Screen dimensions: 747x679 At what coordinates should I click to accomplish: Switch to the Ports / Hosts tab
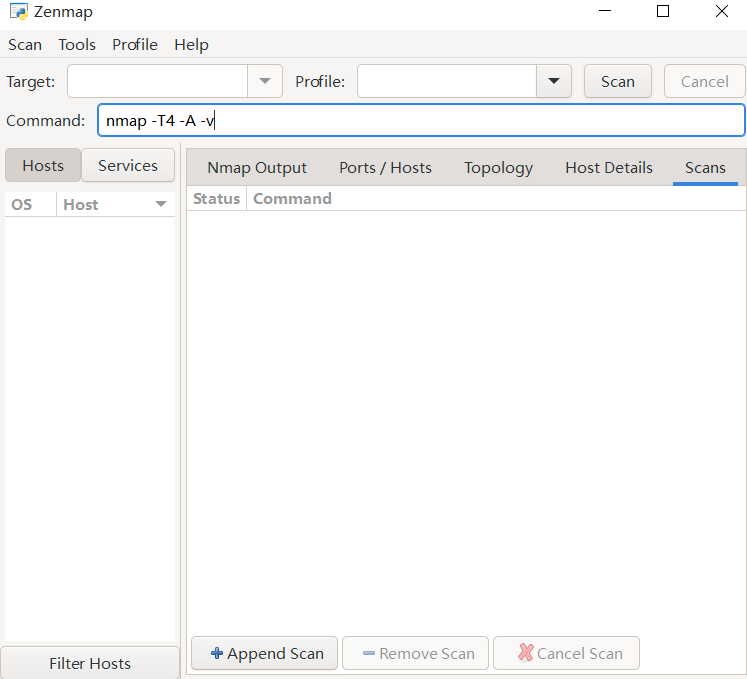(385, 168)
